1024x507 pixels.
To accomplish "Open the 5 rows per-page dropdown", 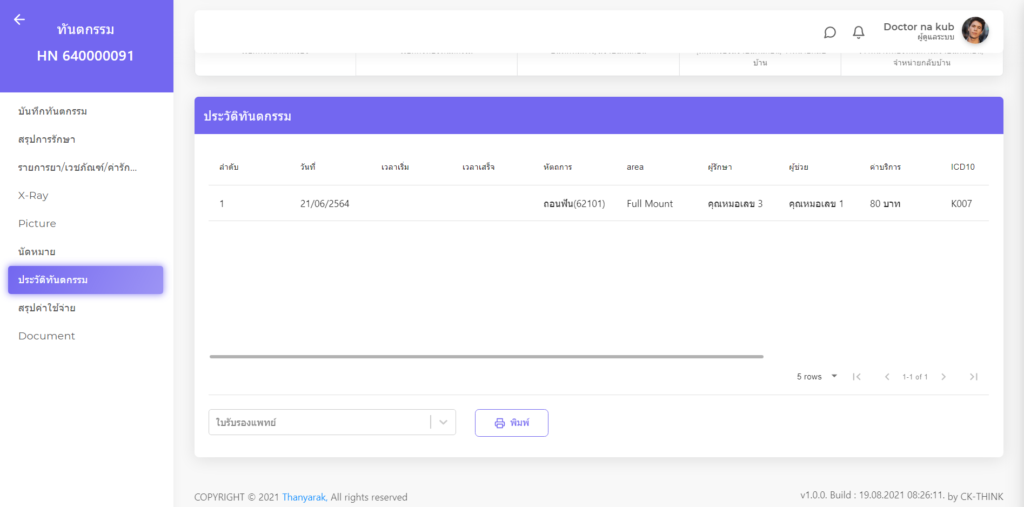I will coord(817,377).
